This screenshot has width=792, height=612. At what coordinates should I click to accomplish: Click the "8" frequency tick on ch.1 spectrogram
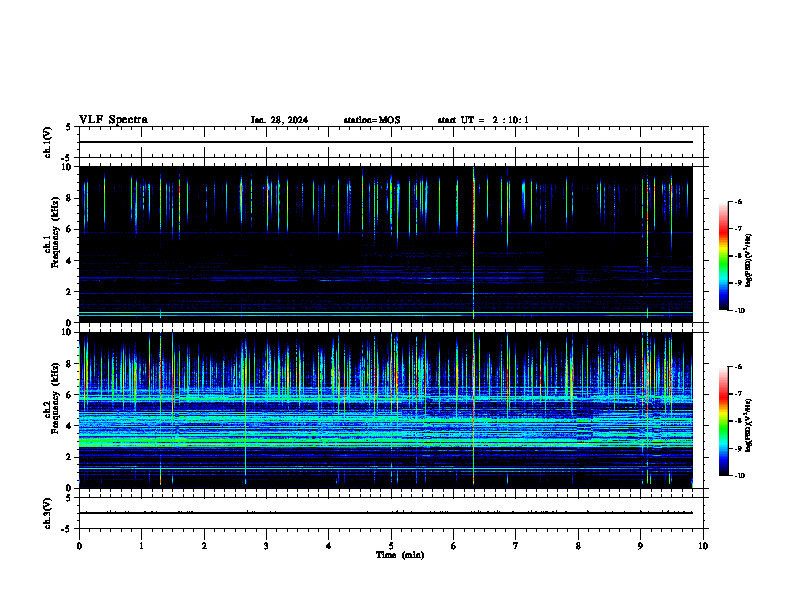click(69, 198)
